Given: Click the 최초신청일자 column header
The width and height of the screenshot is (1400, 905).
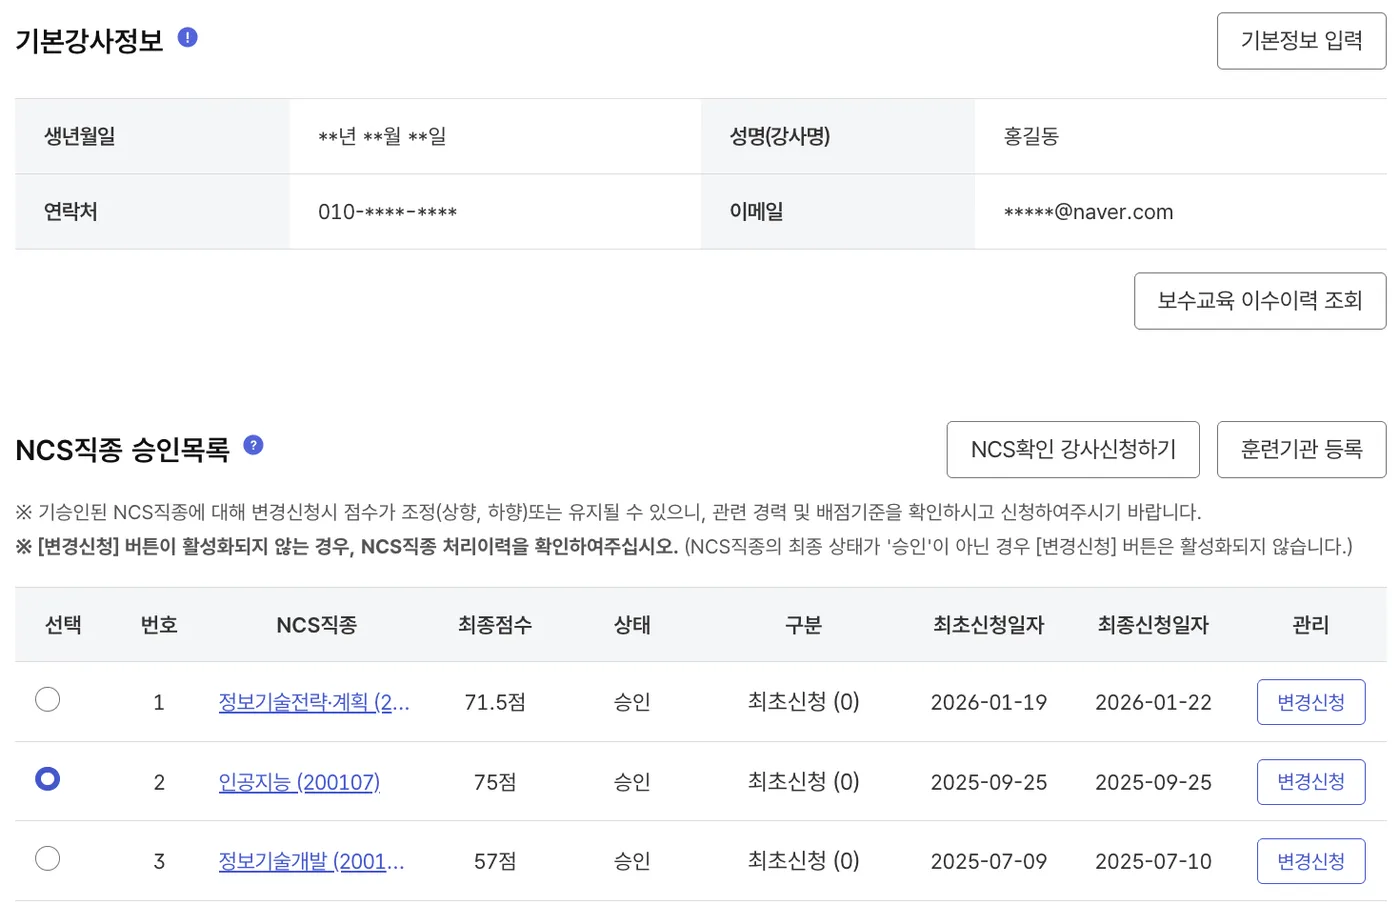Looking at the screenshot, I should coord(988,625).
